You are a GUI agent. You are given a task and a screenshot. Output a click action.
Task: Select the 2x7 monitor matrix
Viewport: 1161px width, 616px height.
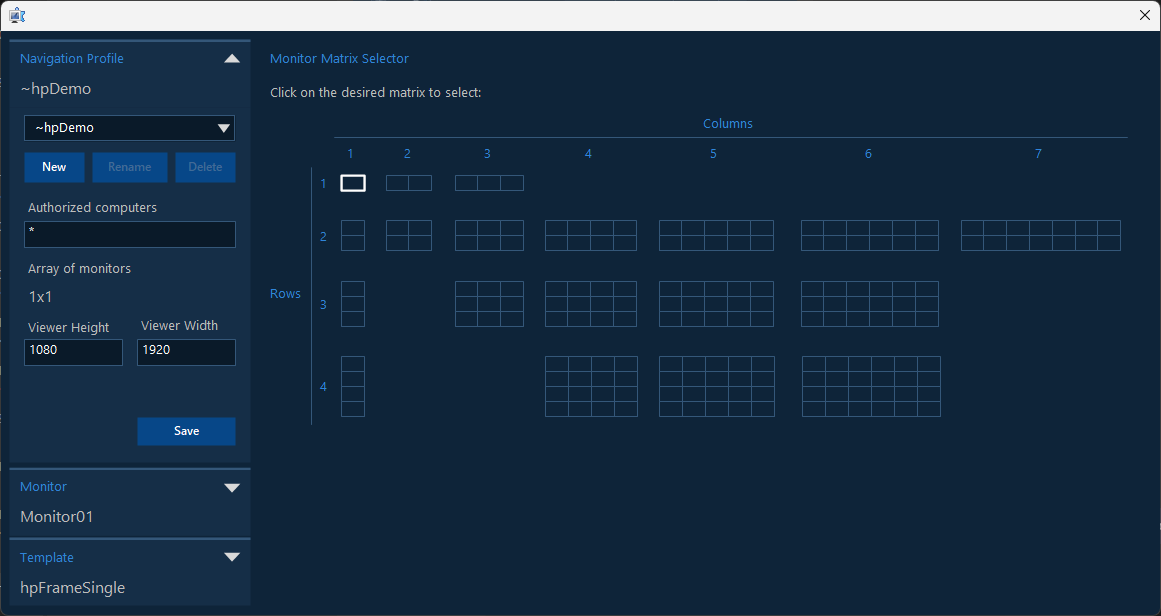[1040, 235]
